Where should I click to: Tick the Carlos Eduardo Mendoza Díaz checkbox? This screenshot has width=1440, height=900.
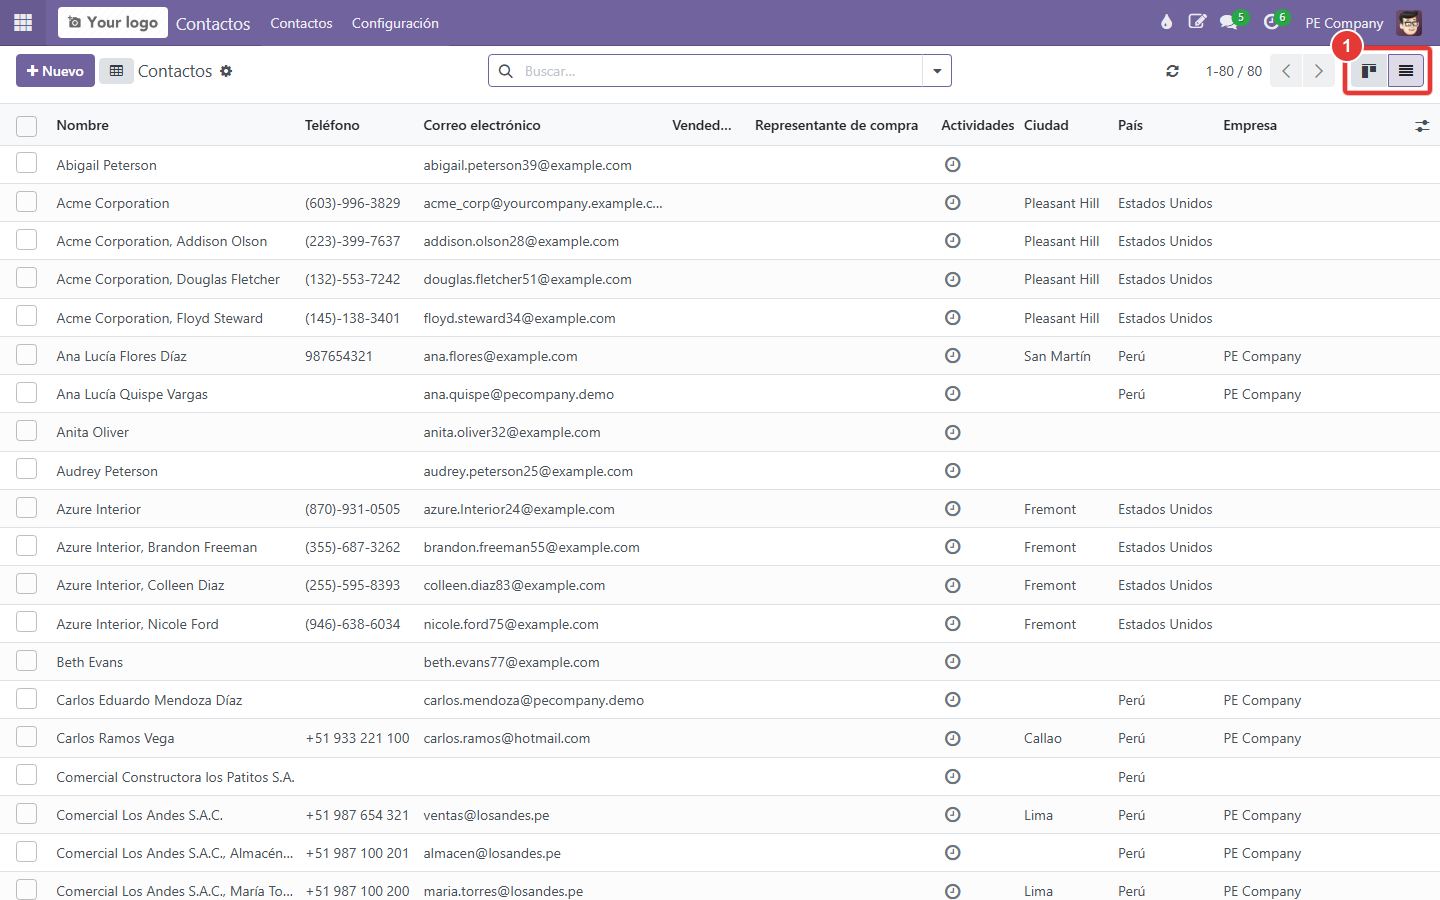point(27,699)
